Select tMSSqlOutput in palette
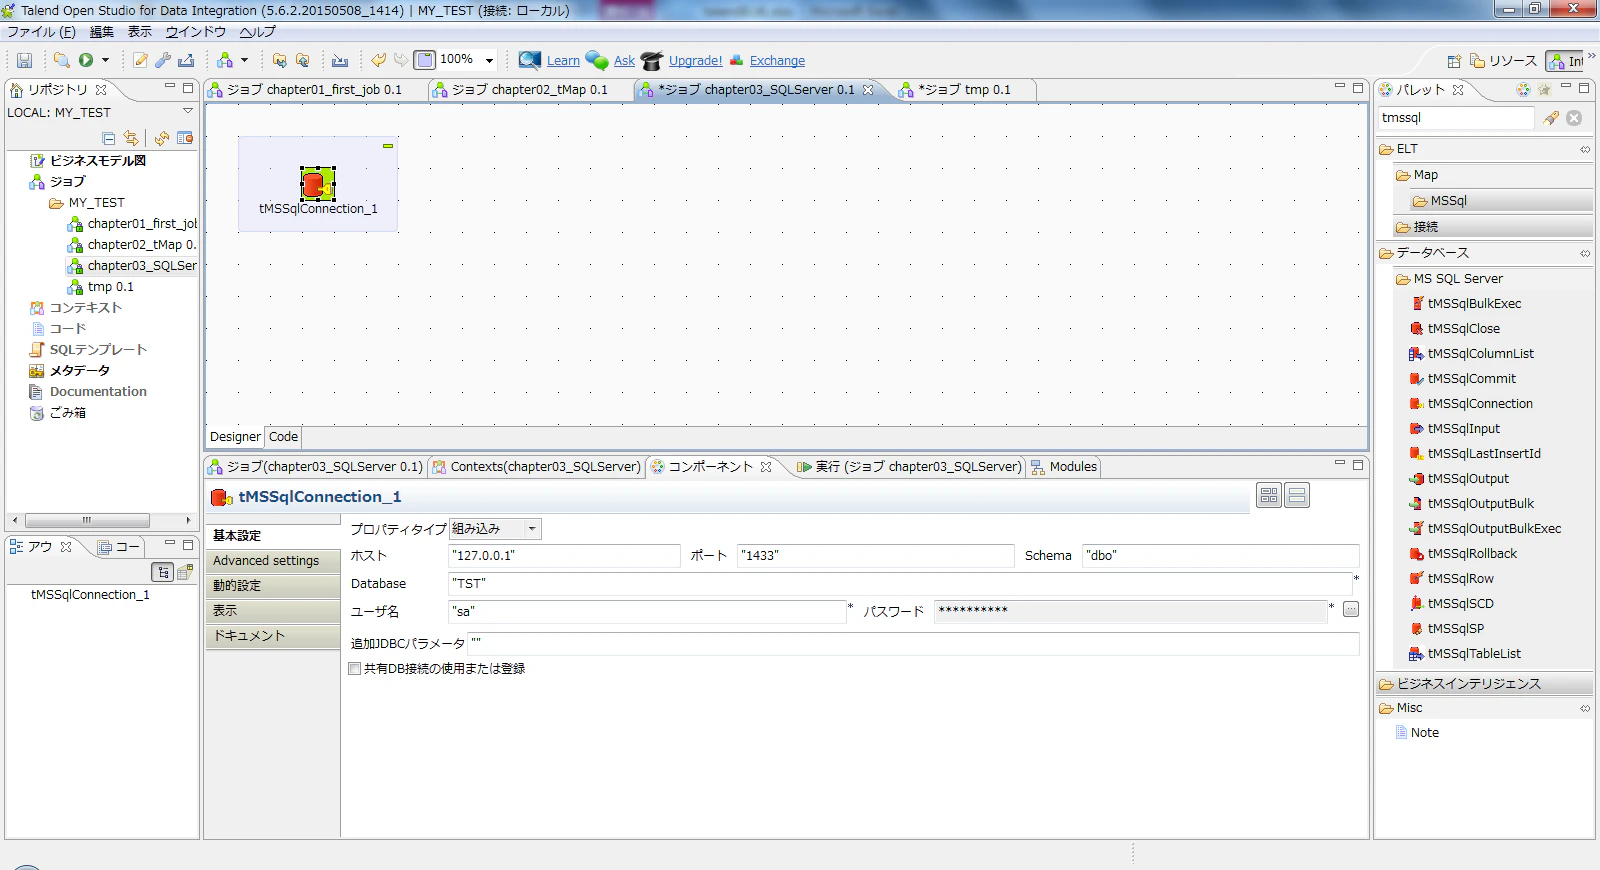This screenshot has width=1600, height=870. click(1468, 479)
